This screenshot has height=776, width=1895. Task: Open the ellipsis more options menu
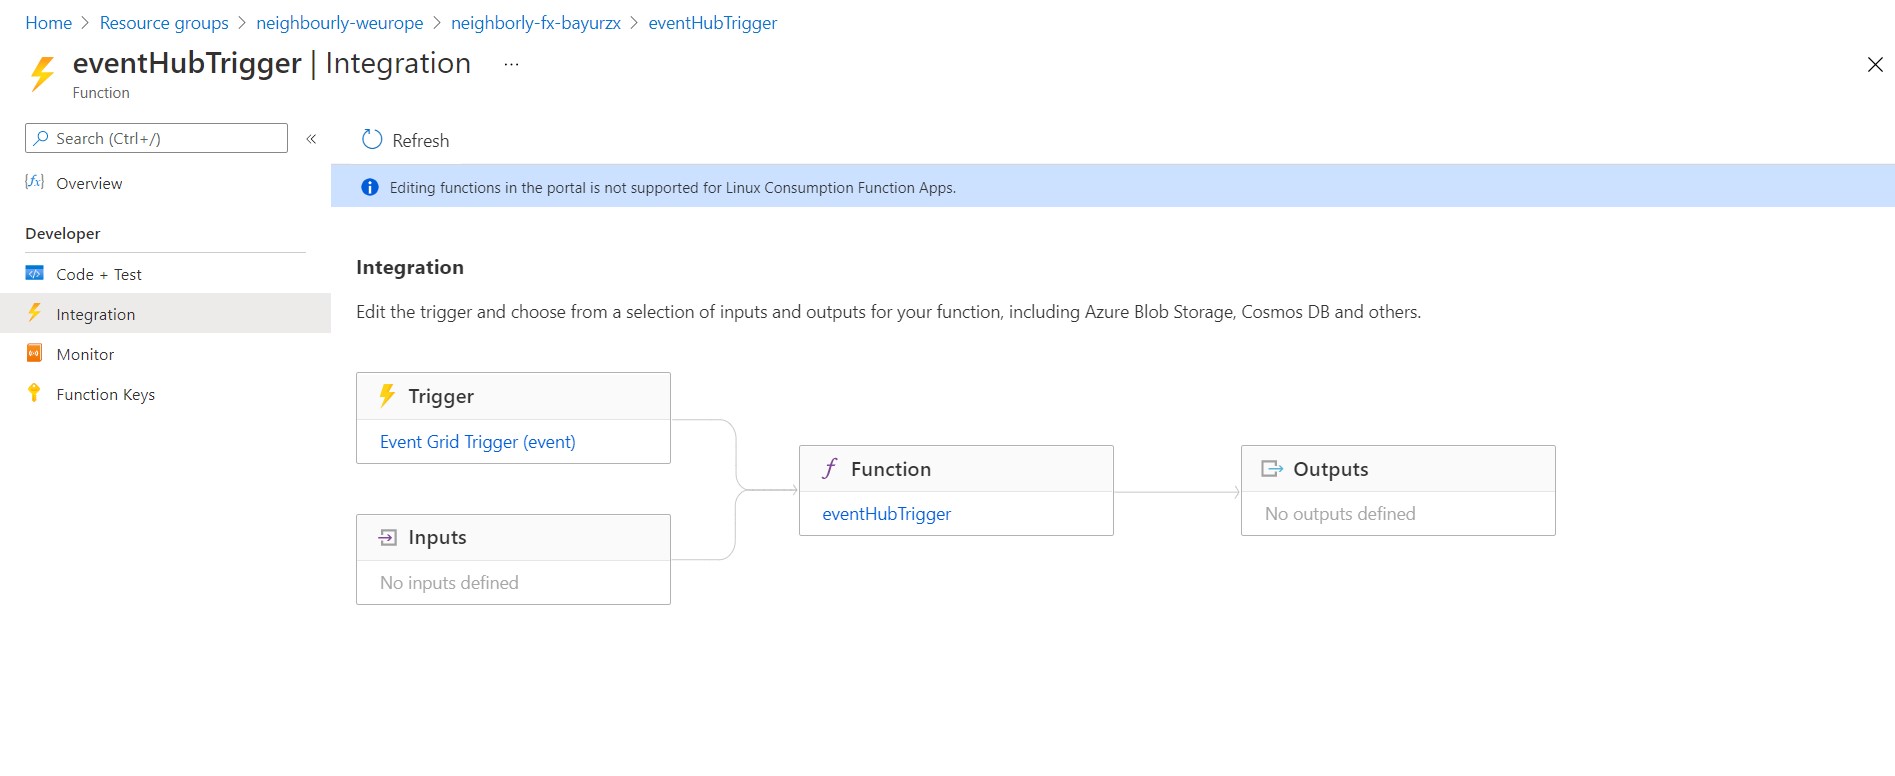point(511,64)
